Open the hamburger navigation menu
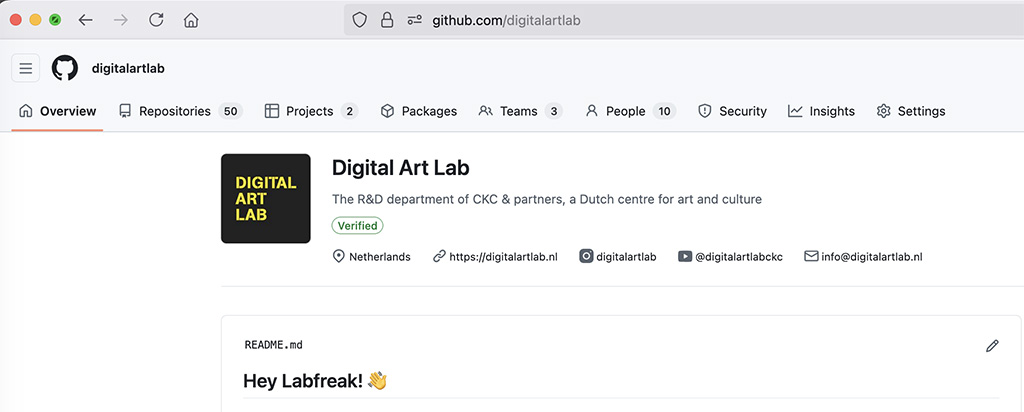 26,68
